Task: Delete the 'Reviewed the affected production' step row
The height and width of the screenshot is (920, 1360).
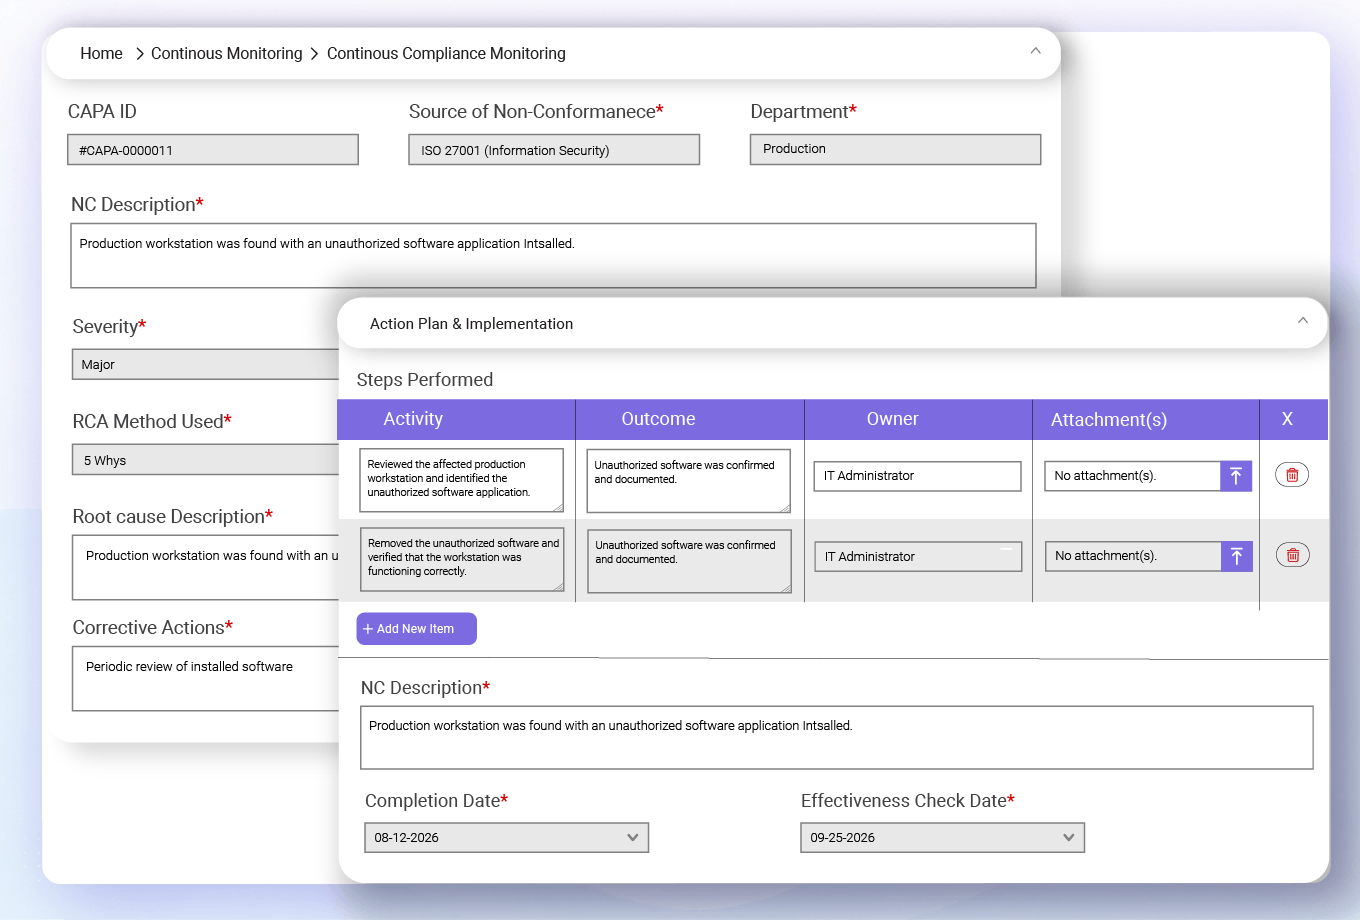Action: click(x=1292, y=475)
